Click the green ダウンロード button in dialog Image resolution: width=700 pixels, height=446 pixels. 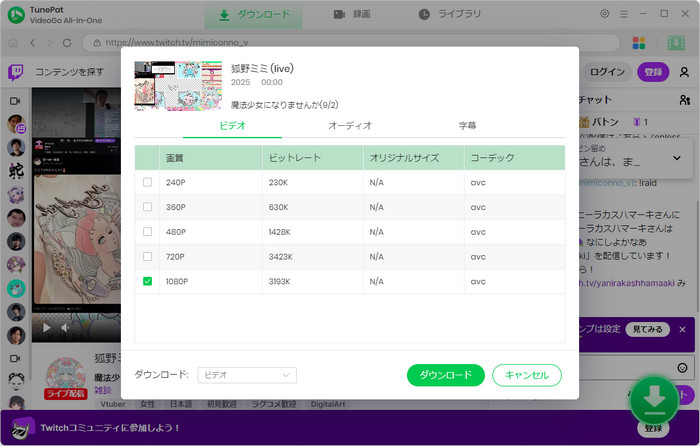[446, 375]
